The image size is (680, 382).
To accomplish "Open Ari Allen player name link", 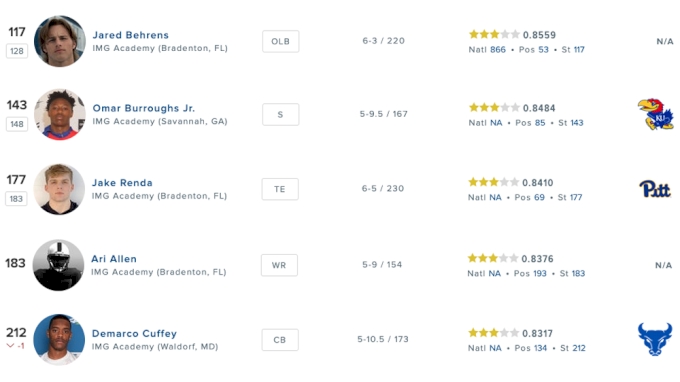I will (114, 258).
